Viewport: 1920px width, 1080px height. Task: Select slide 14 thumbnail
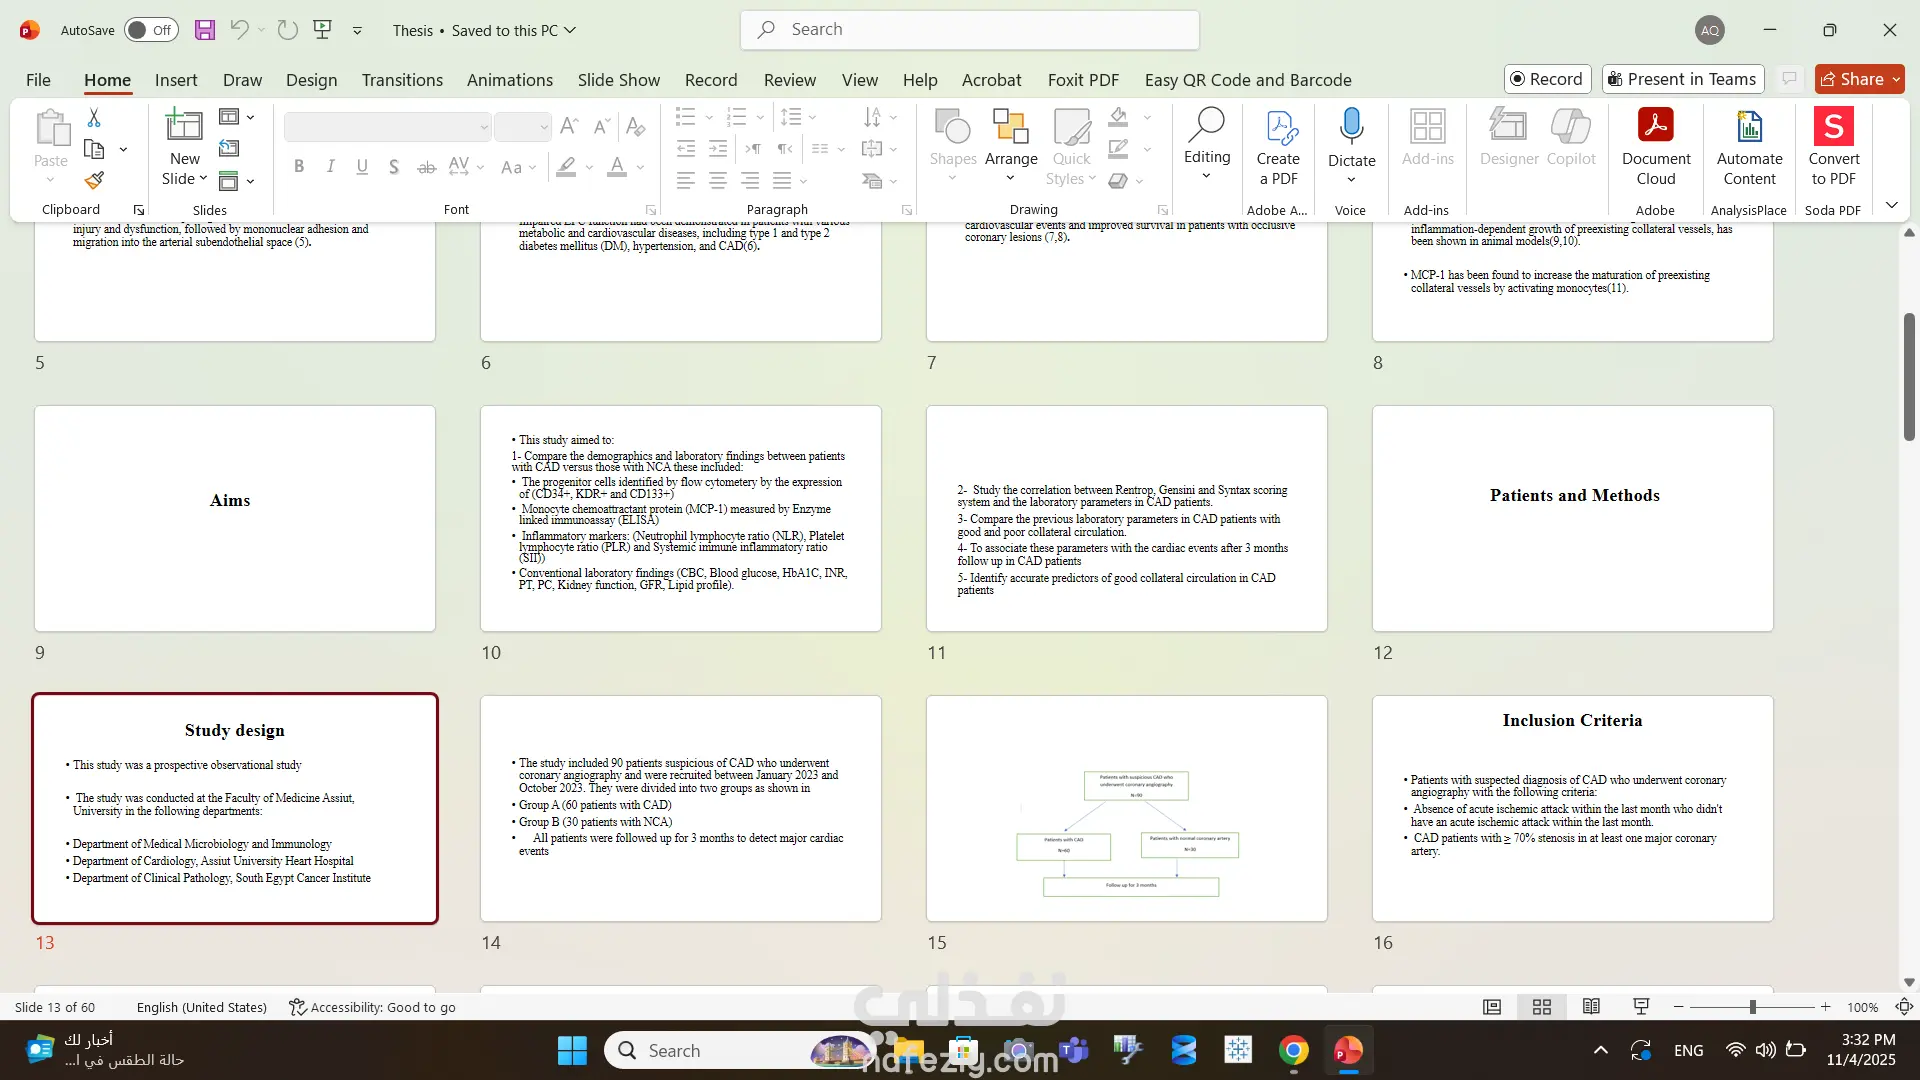click(680, 808)
